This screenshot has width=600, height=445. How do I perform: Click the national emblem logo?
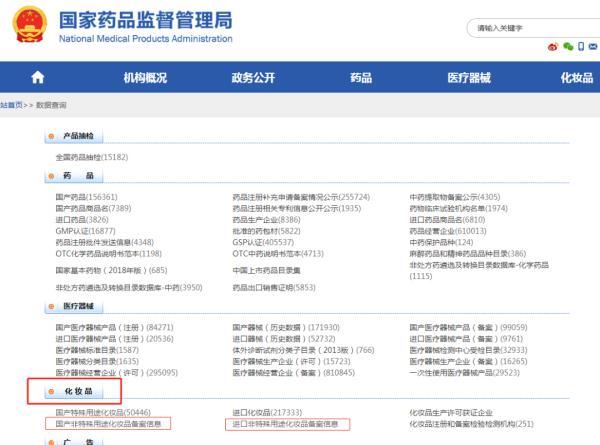[x=30, y=24]
